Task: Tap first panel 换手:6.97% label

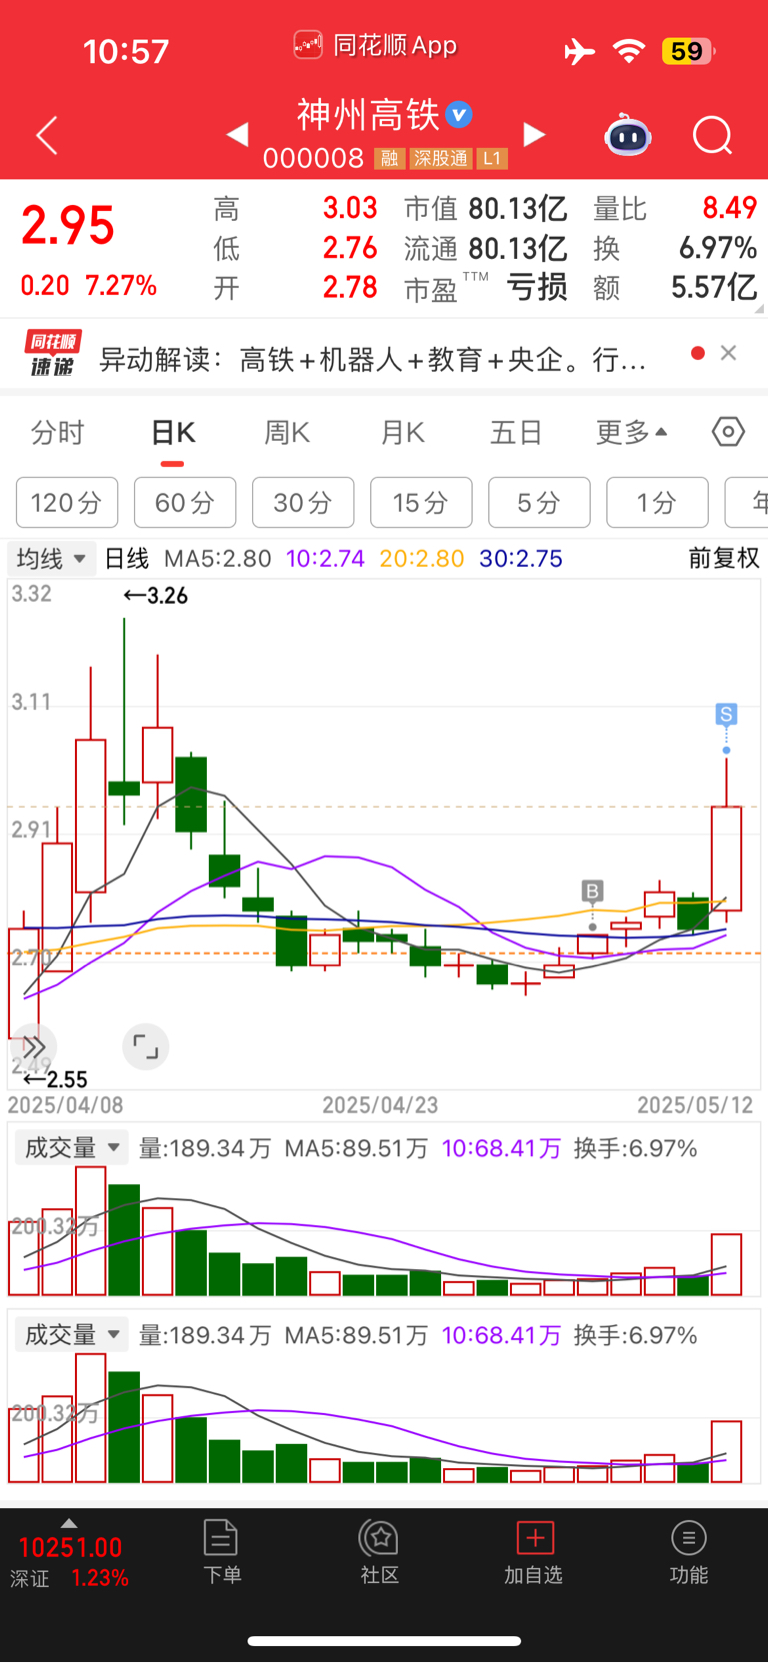Action: point(635,1148)
